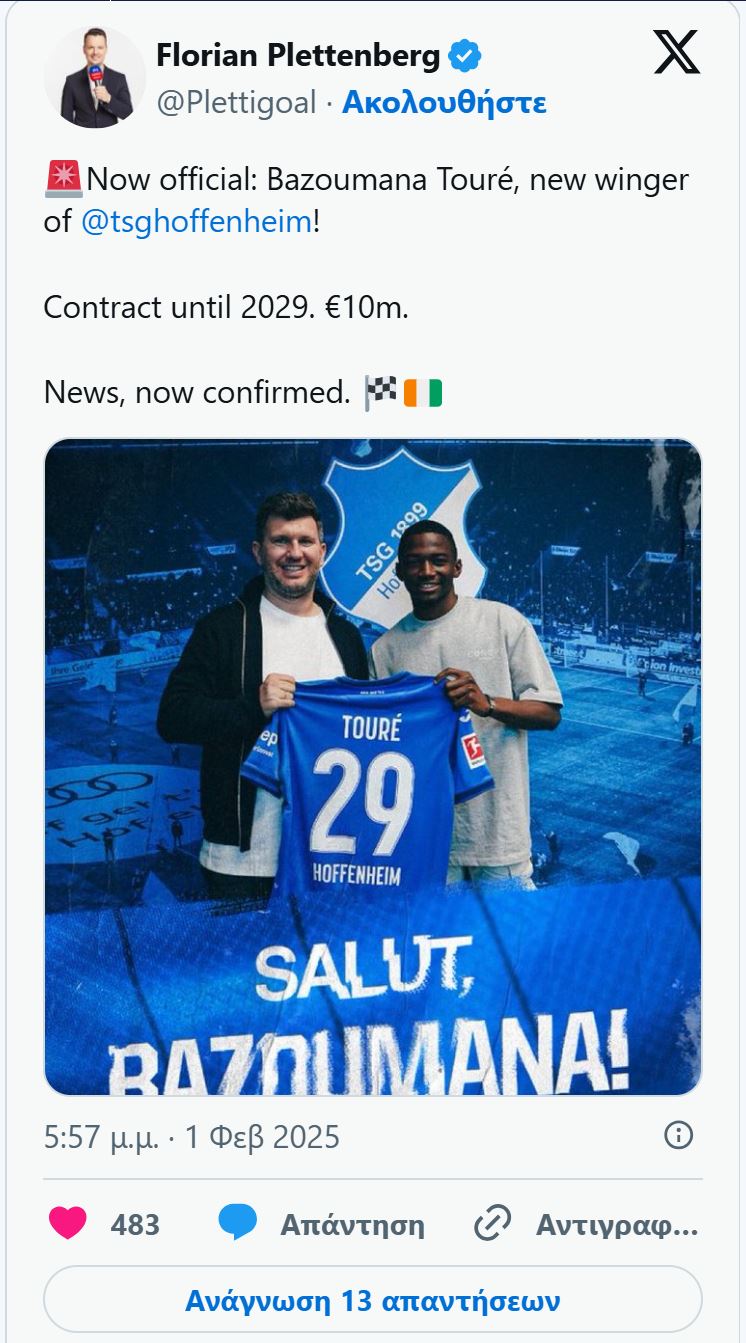Viewport: 746px width, 1343px height.
Task: Open Florian Plettenberg's profile picture
Action: click(95, 77)
